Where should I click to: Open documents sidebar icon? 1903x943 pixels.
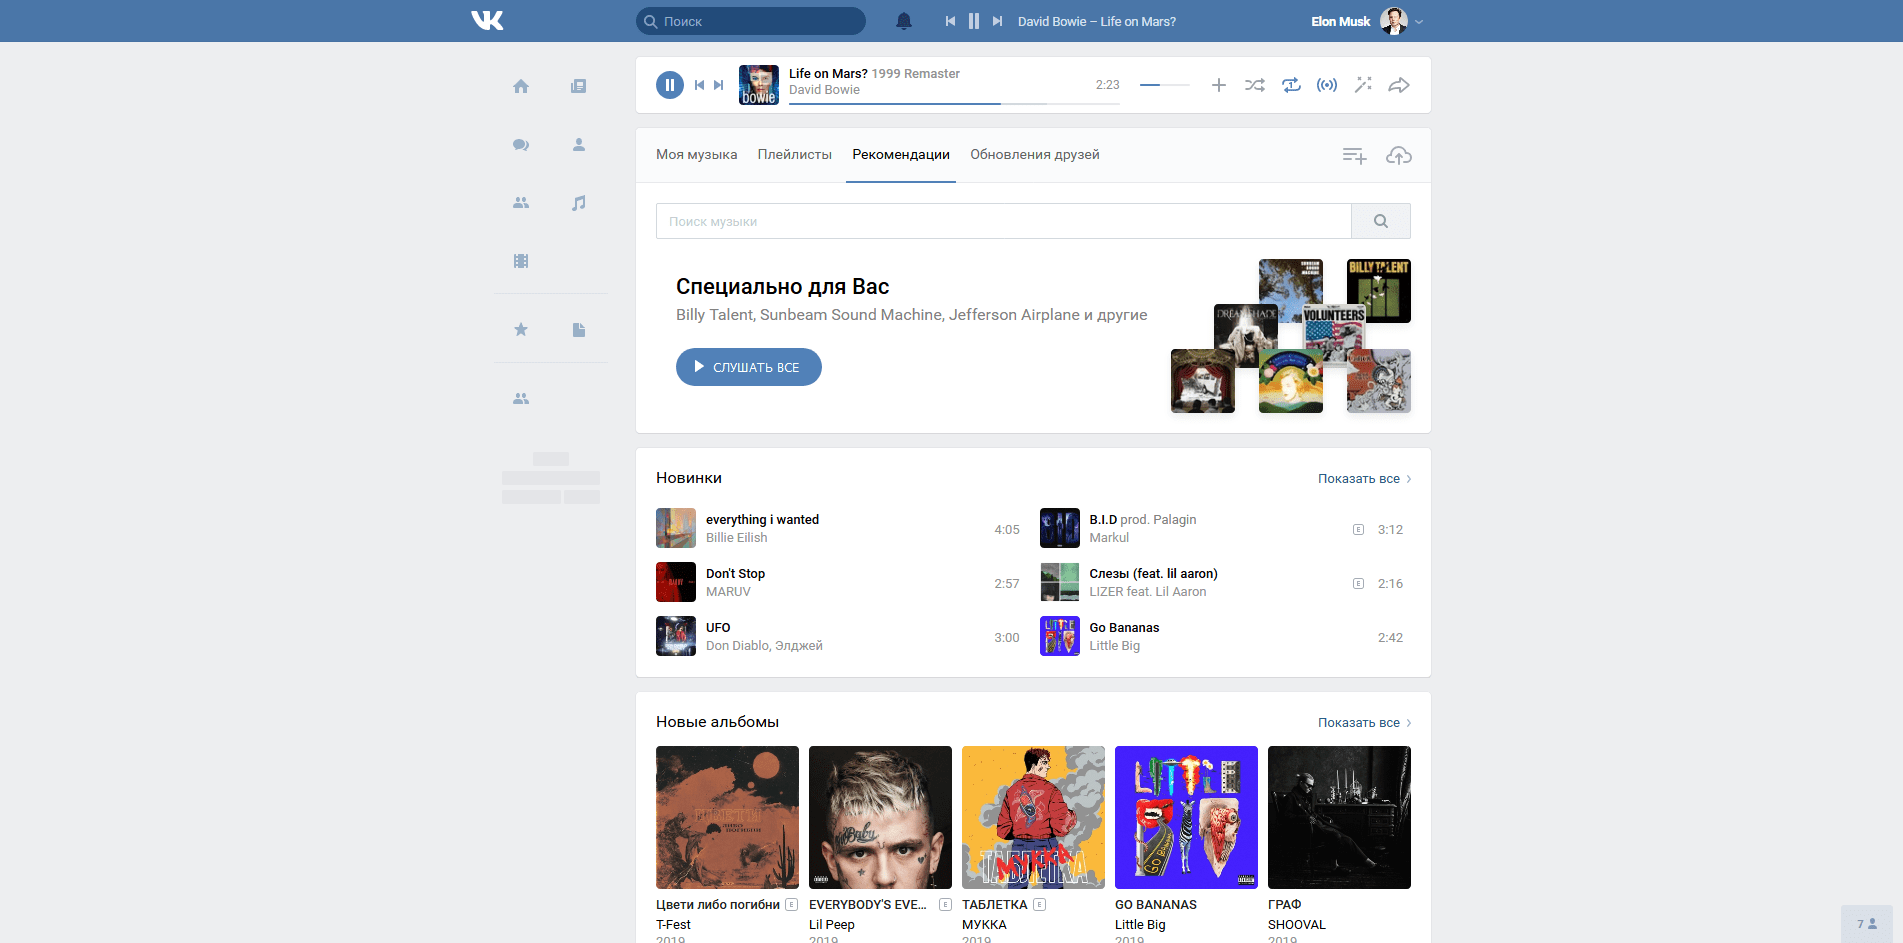point(579,330)
